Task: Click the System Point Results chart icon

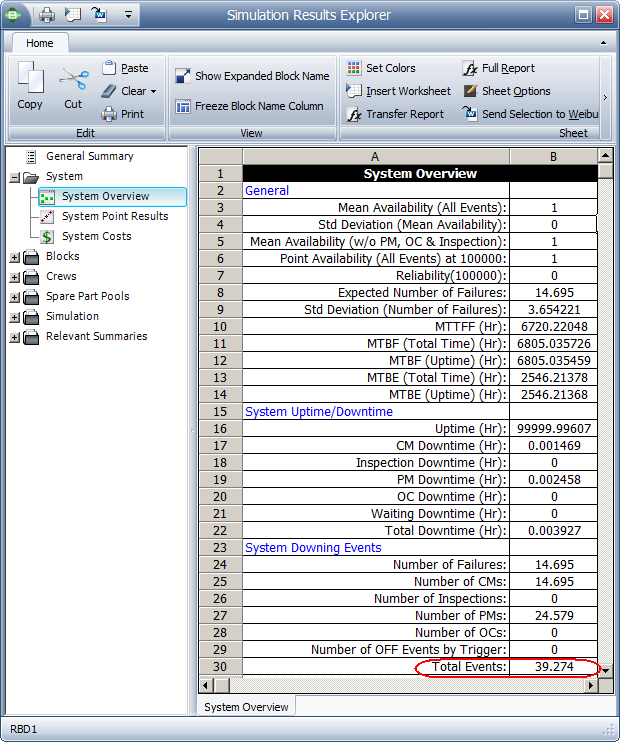Action: [x=47, y=217]
